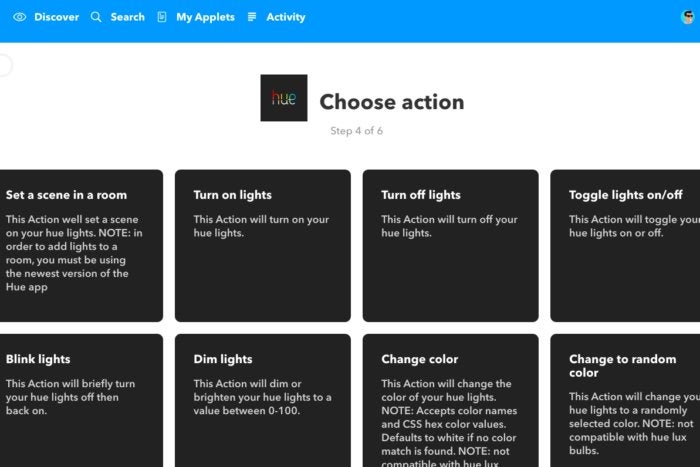Open the Search menu item

pyautogui.click(x=128, y=17)
